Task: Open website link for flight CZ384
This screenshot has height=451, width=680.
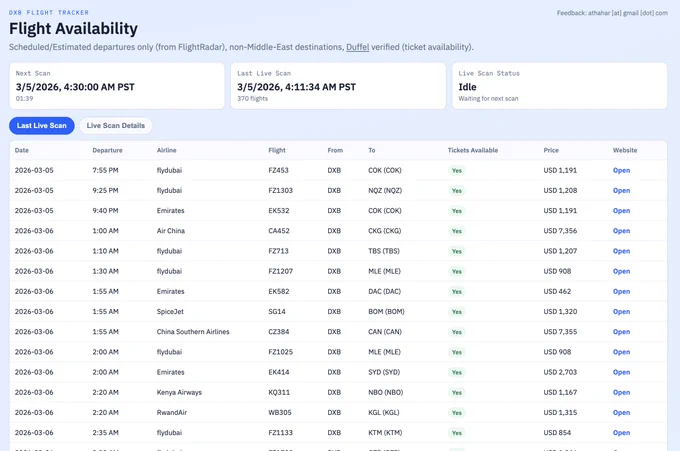Action: 621,332
